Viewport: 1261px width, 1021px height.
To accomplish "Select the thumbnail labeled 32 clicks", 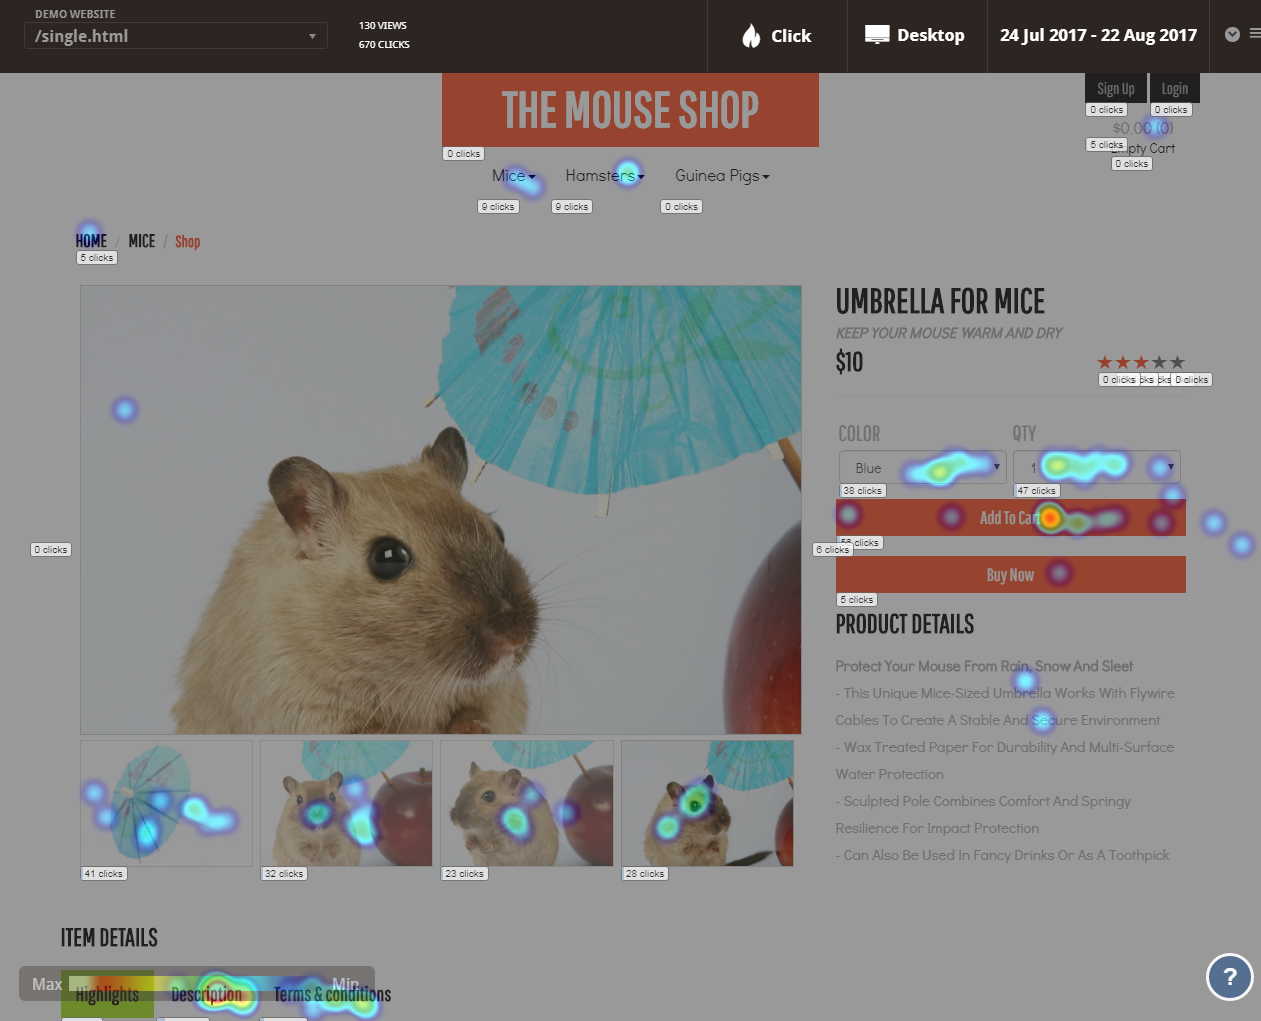I will [x=346, y=803].
